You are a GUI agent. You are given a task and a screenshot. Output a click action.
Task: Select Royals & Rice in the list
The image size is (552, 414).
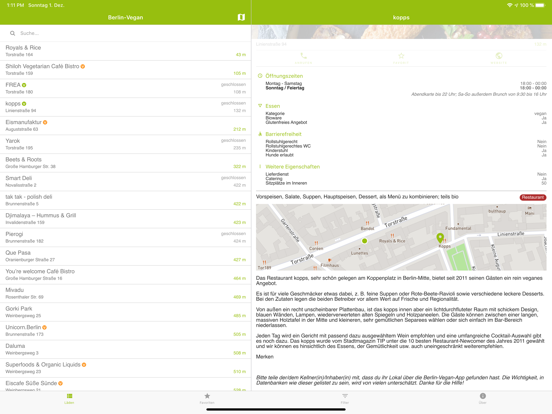[125, 51]
